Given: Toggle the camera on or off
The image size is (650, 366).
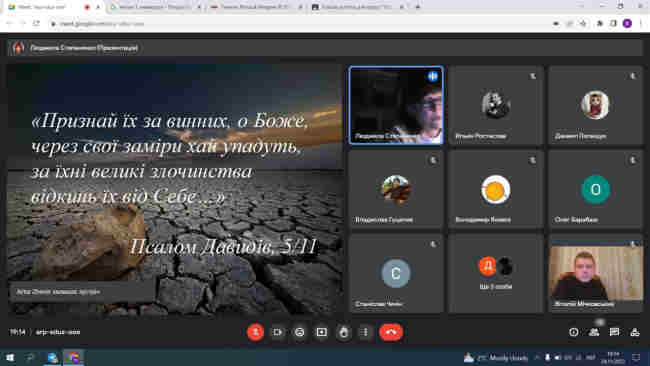Looking at the screenshot, I should pos(277,332).
